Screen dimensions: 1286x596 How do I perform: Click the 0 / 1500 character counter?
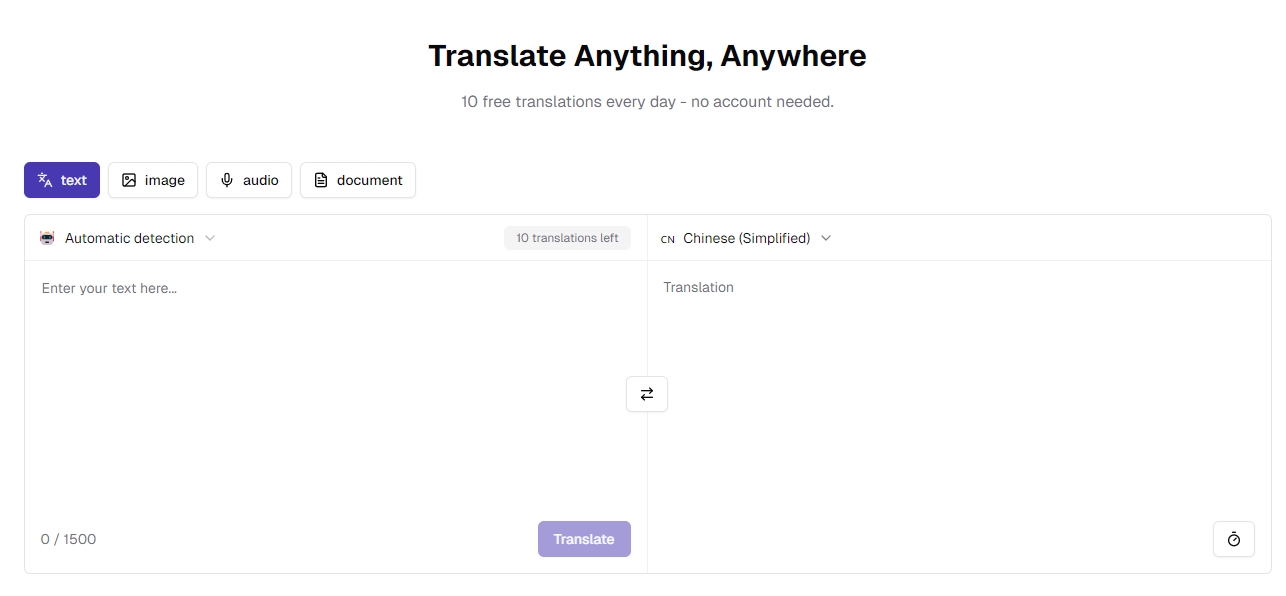pos(69,539)
